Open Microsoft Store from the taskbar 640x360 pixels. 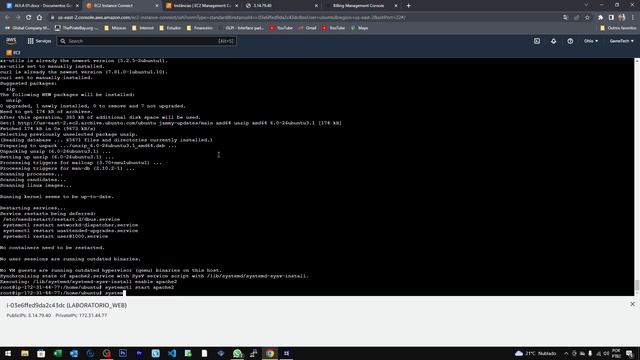pyautogui.click(x=41, y=353)
